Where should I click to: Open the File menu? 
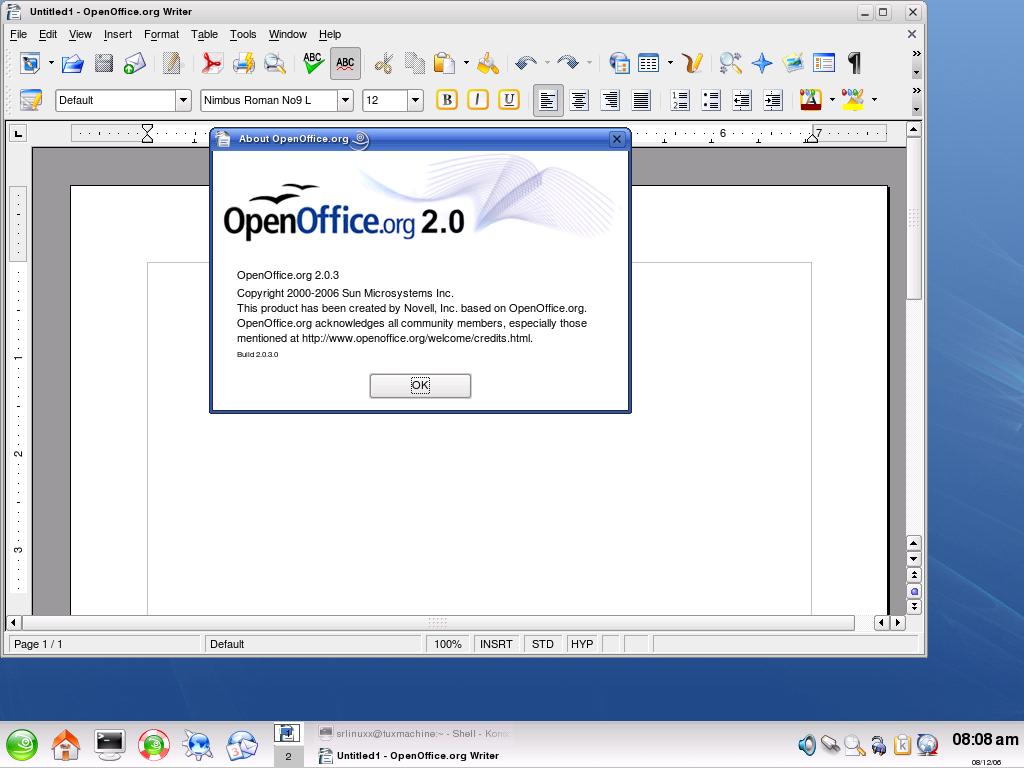tap(18, 35)
